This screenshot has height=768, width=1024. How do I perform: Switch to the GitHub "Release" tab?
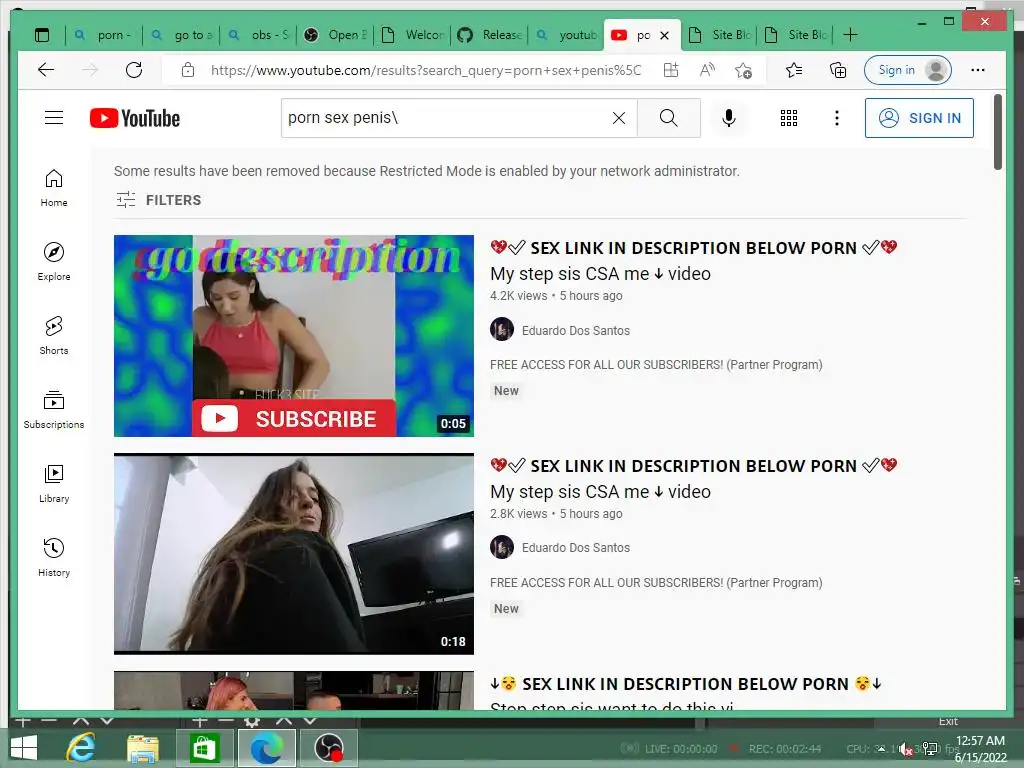[490, 35]
